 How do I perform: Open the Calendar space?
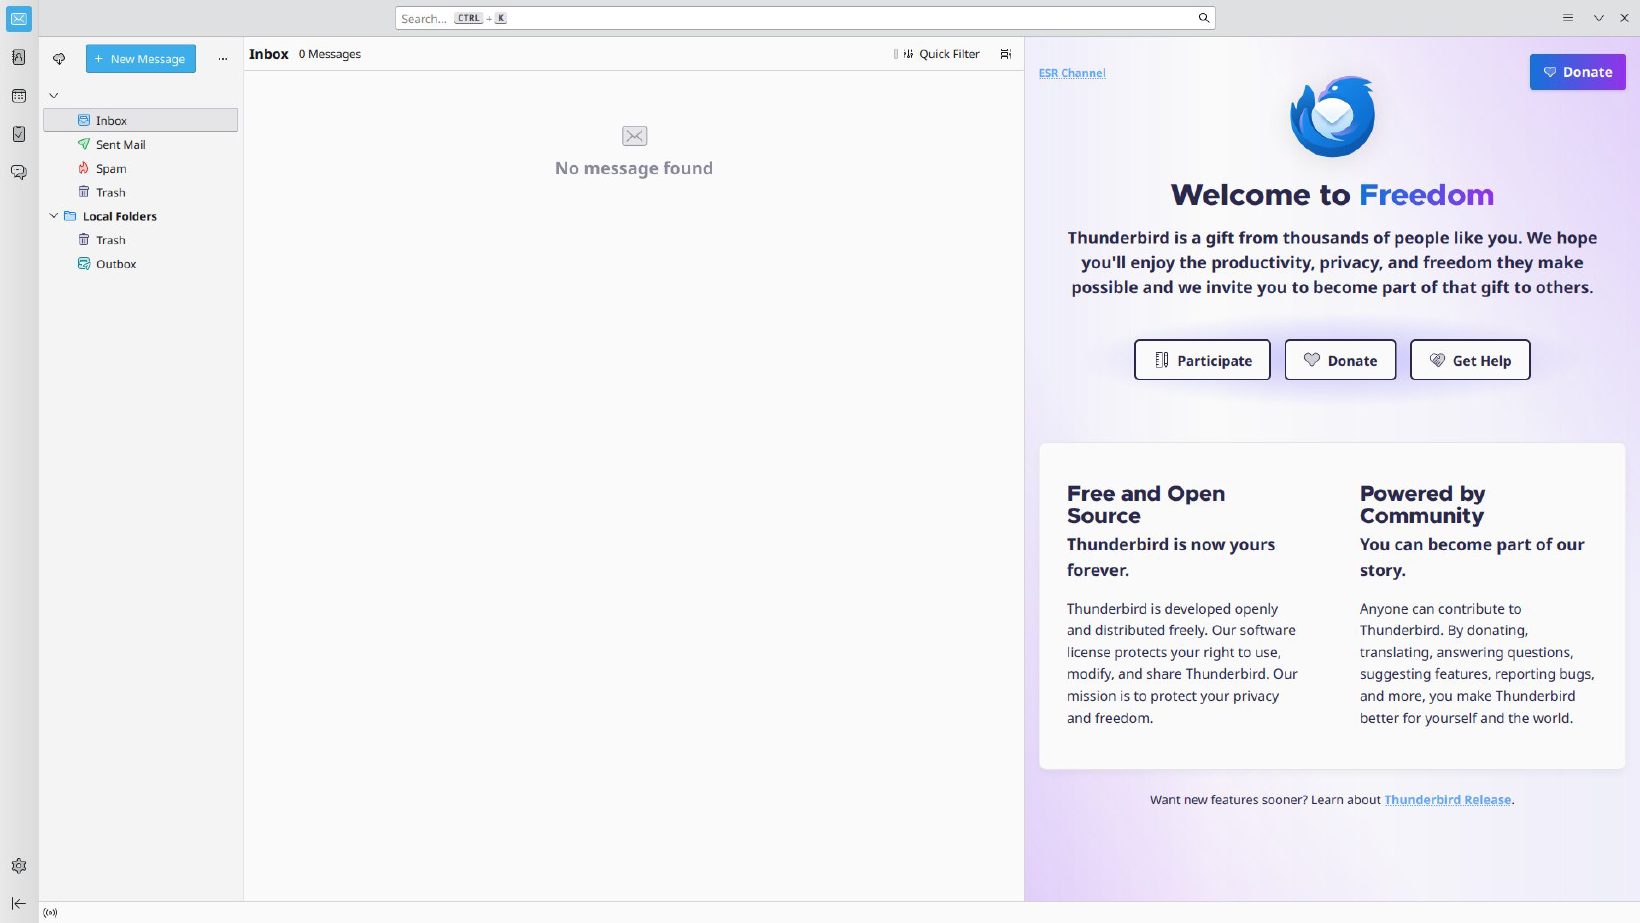[x=19, y=96]
